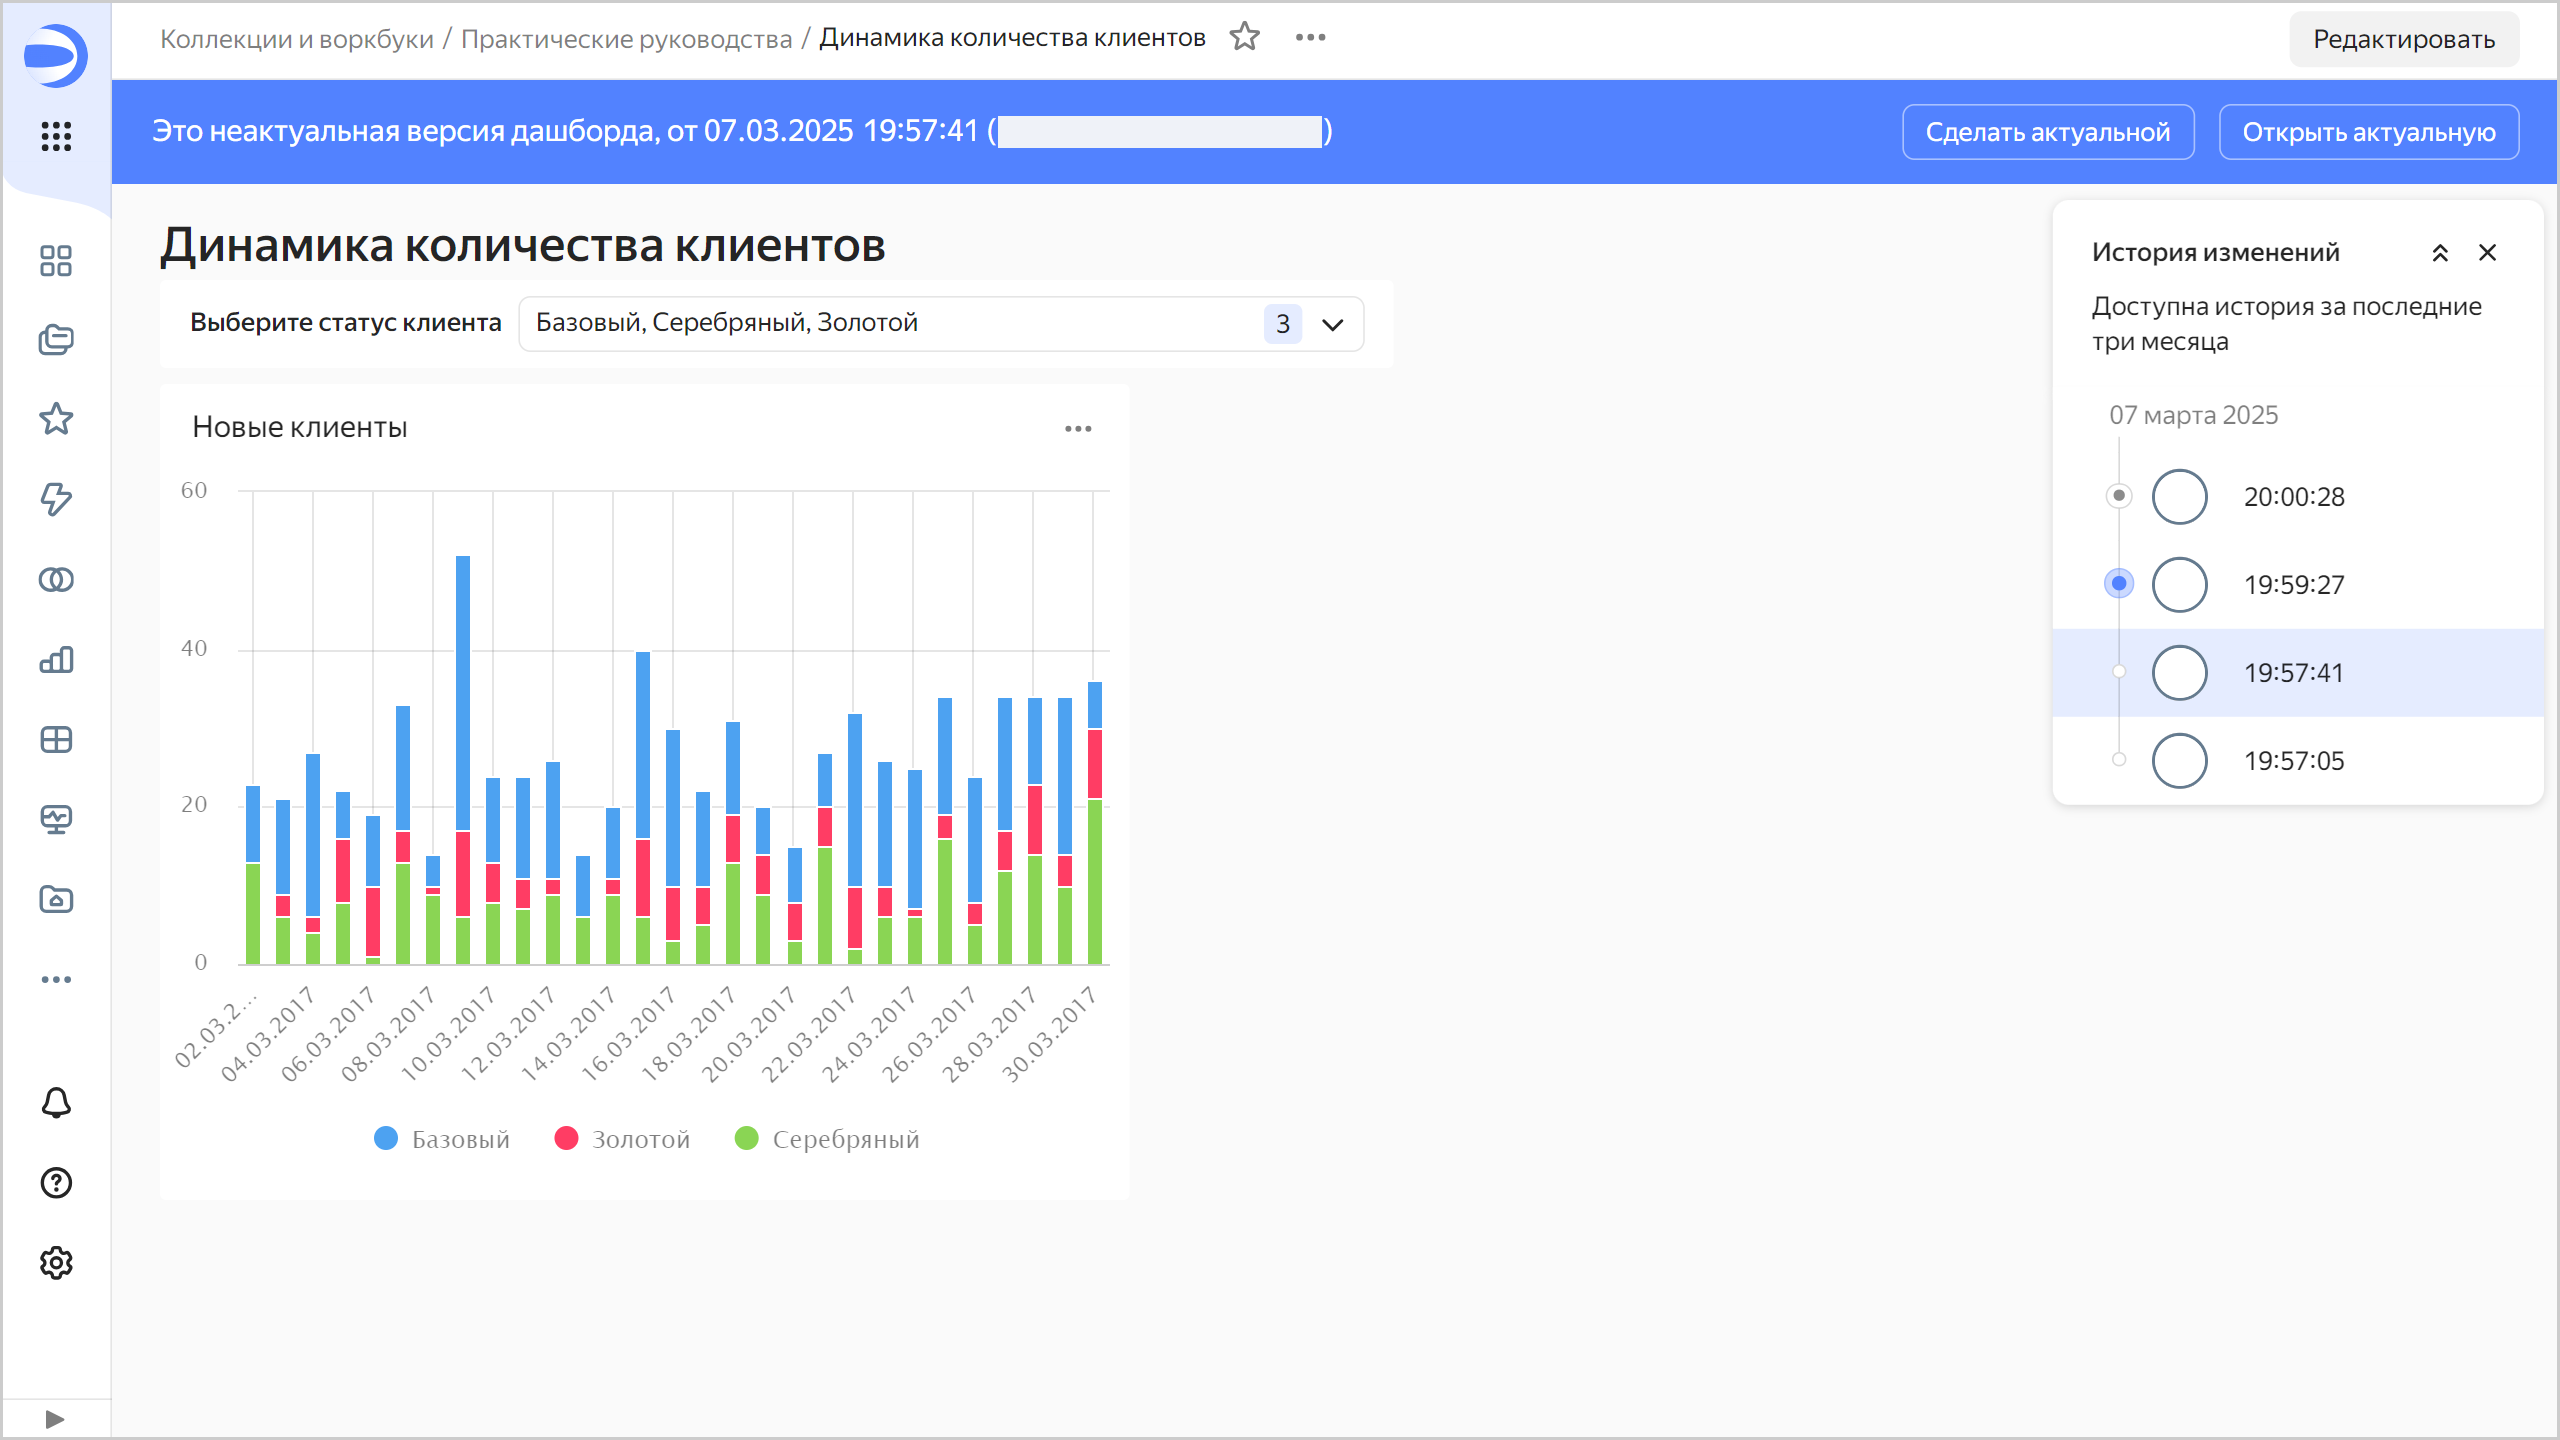The image size is (2560, 1440).
Task: Open Connections lightning bolt icon
Action: pyautogui.click(x=56, y=499)
